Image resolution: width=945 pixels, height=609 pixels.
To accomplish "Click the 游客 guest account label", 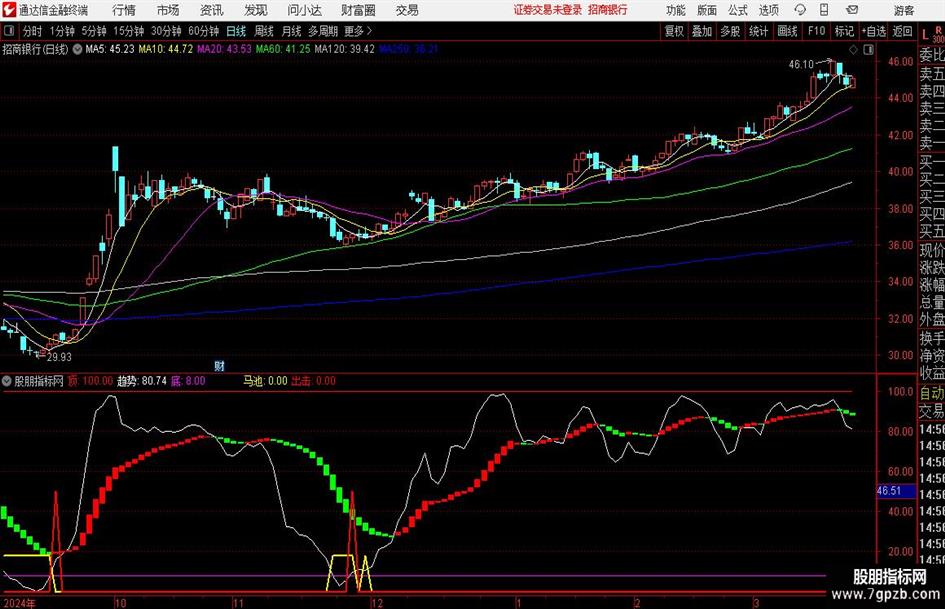I will pyautogui.click(x=903, y=10).
